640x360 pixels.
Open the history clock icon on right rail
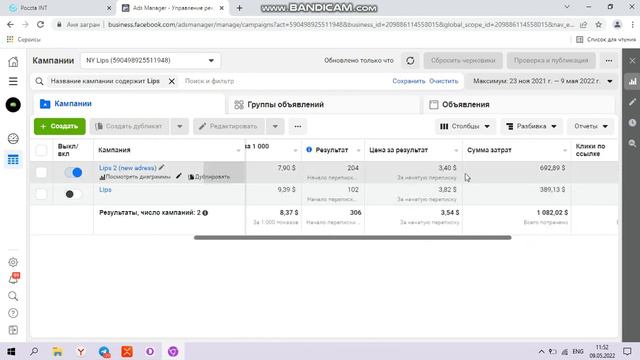632,123
